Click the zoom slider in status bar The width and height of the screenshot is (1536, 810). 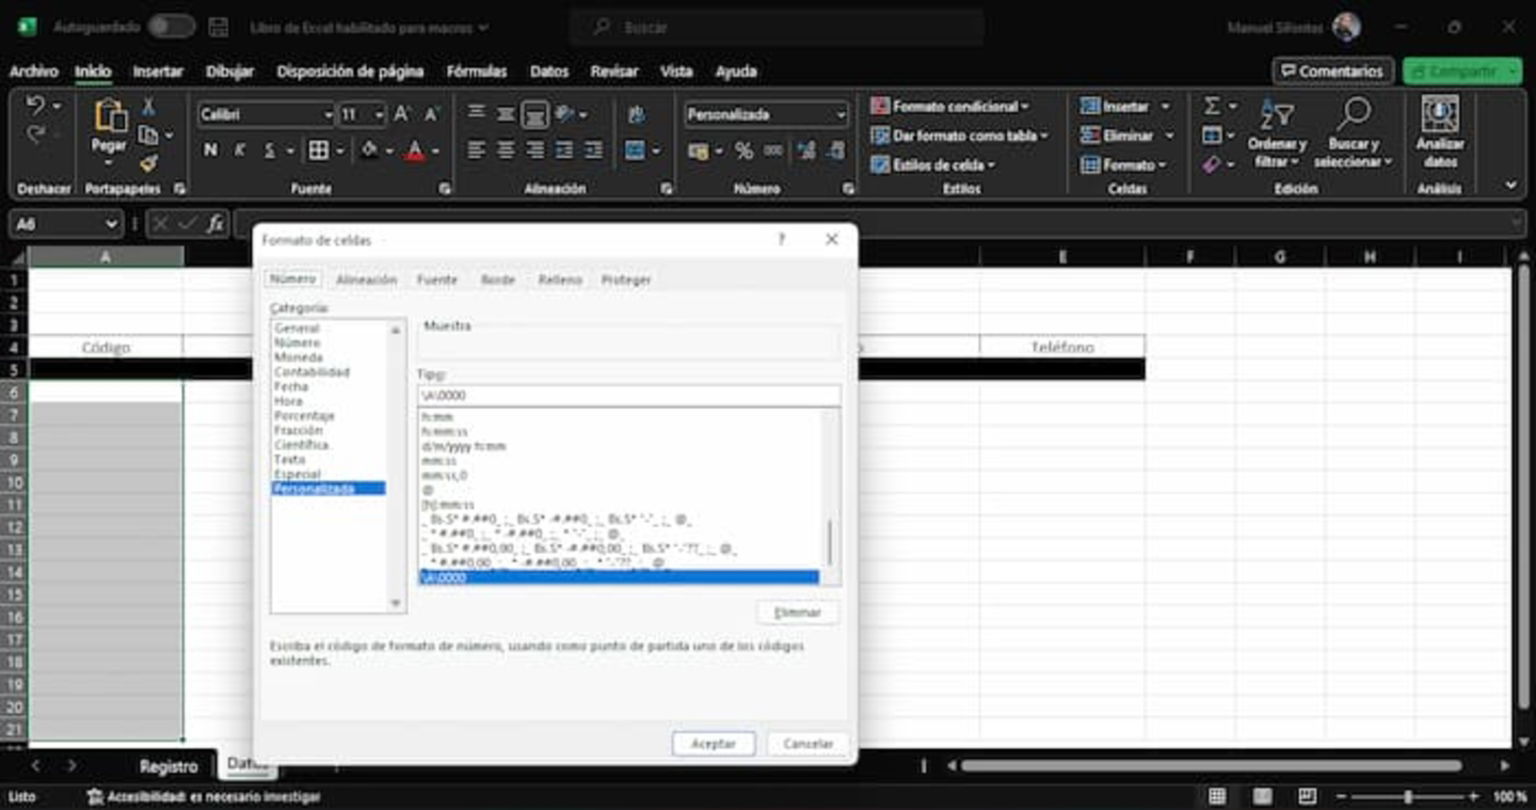coord(1409,797)
